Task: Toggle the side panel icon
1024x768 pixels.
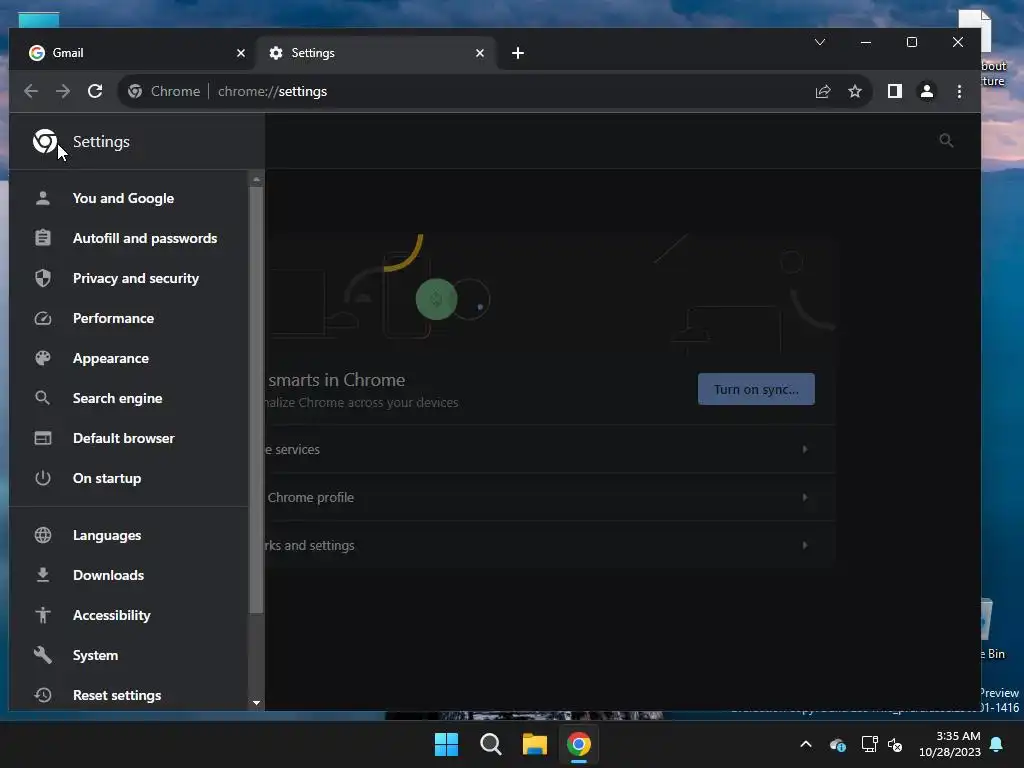Action: pyautogui.click(x=895, y=91)
